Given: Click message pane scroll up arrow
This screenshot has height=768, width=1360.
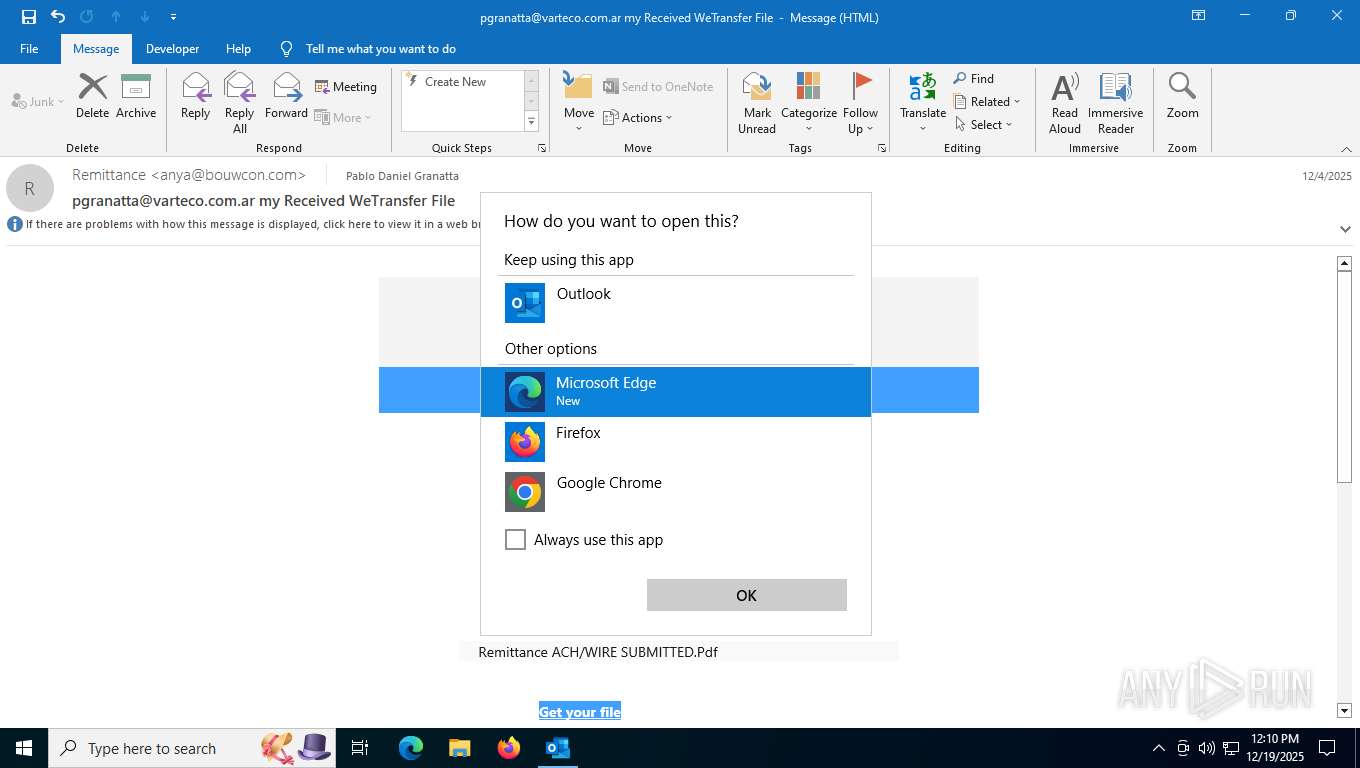Looking at the screenshot, I should click(1344, 263).
